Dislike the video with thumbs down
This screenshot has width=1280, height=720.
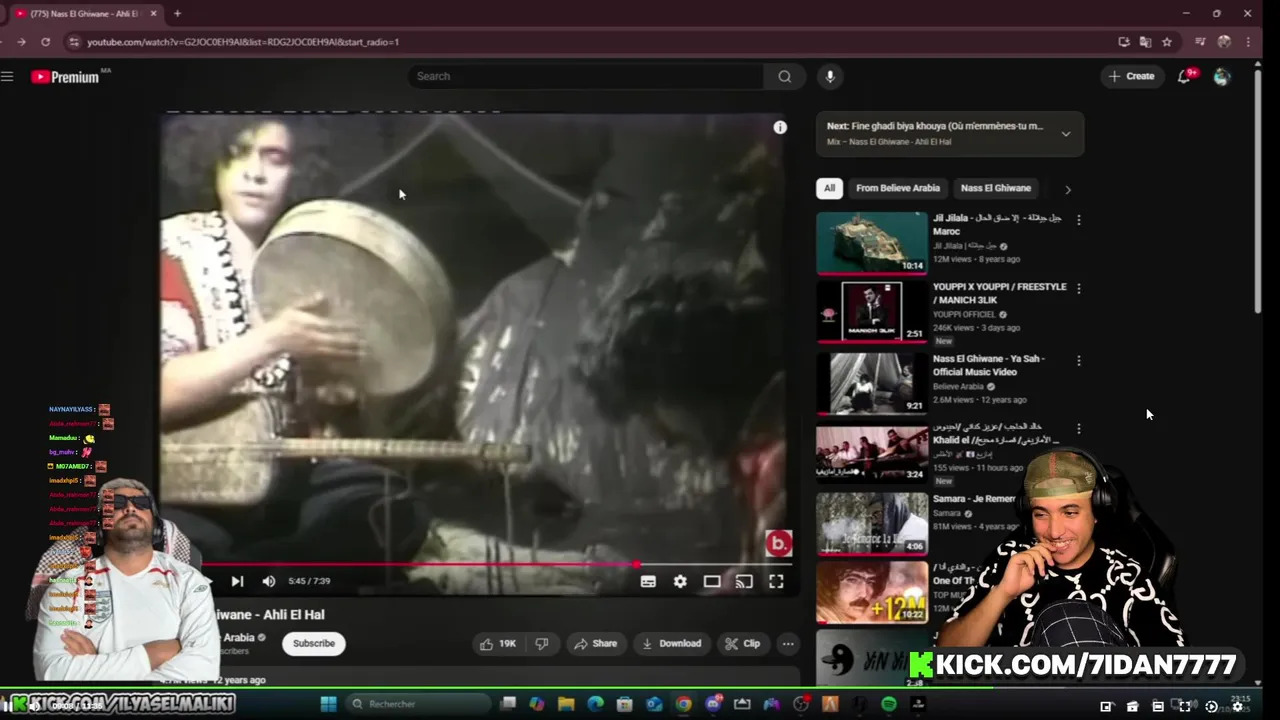[542, 643]
